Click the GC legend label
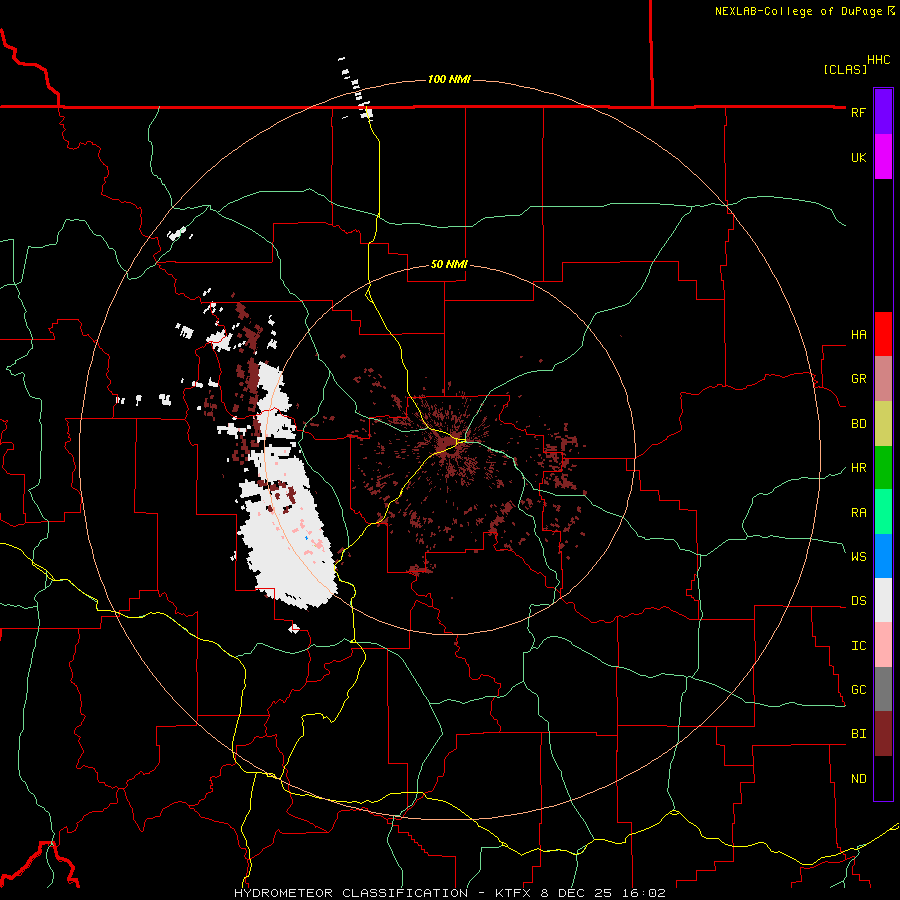 coord(858,689)
